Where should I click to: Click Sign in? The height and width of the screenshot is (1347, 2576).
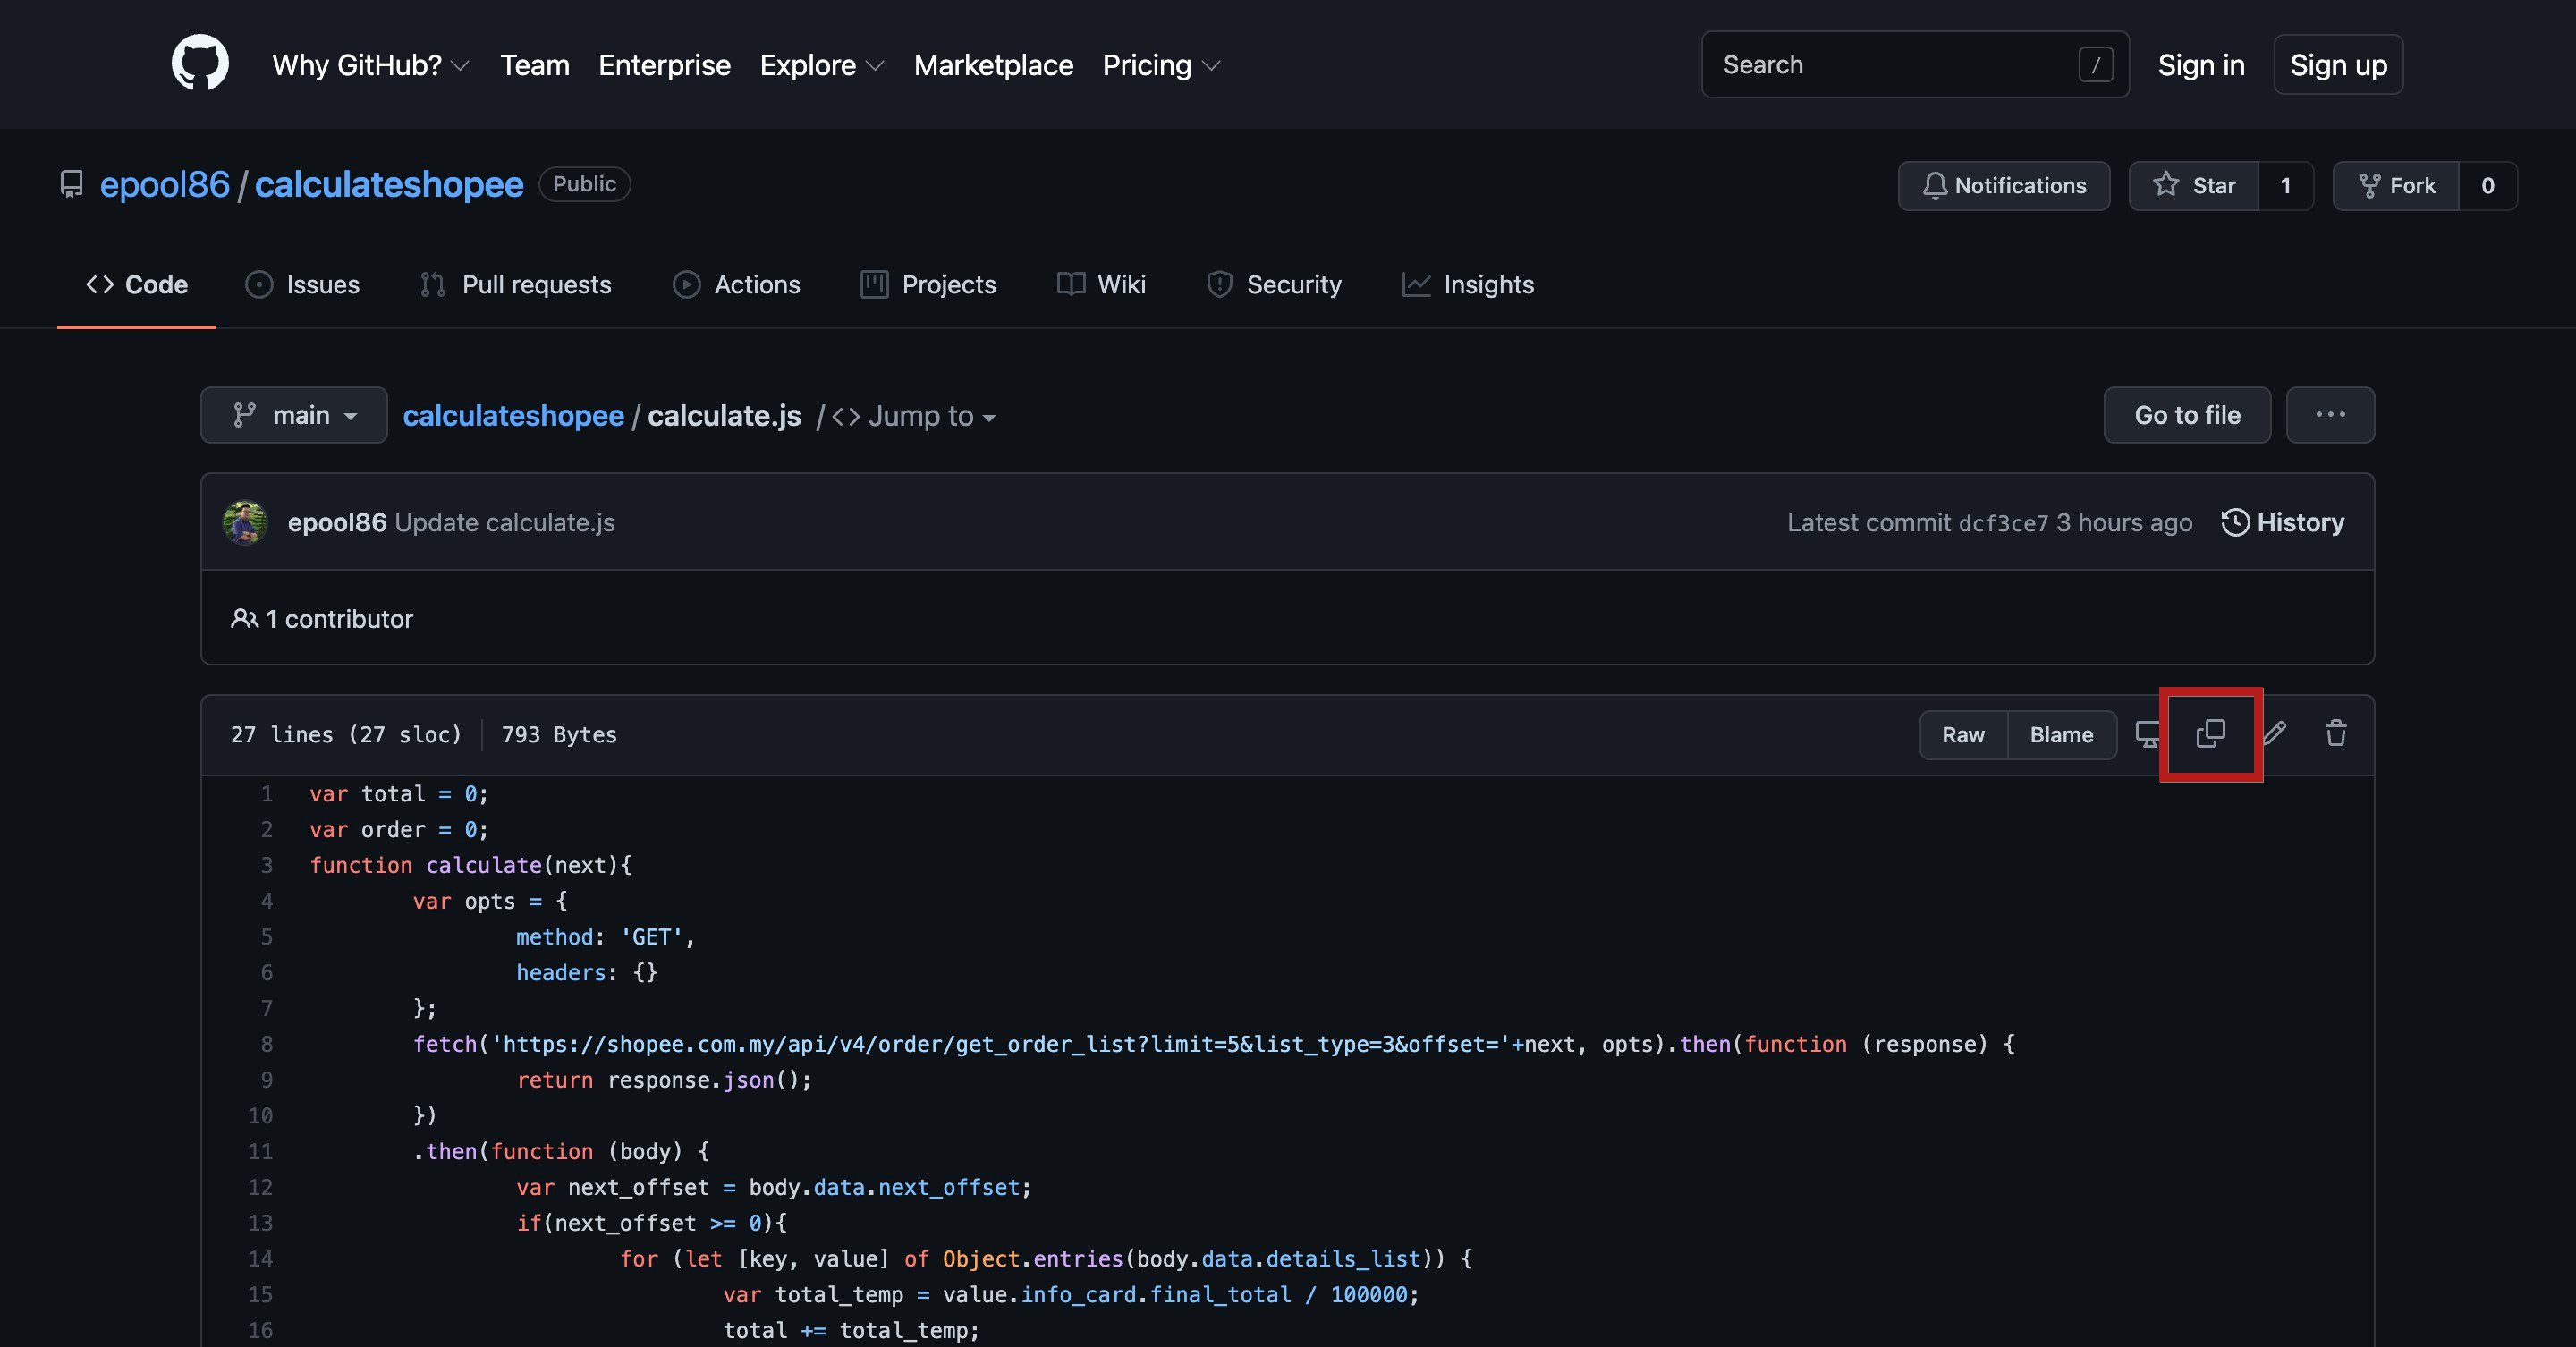click(2201, 65)
